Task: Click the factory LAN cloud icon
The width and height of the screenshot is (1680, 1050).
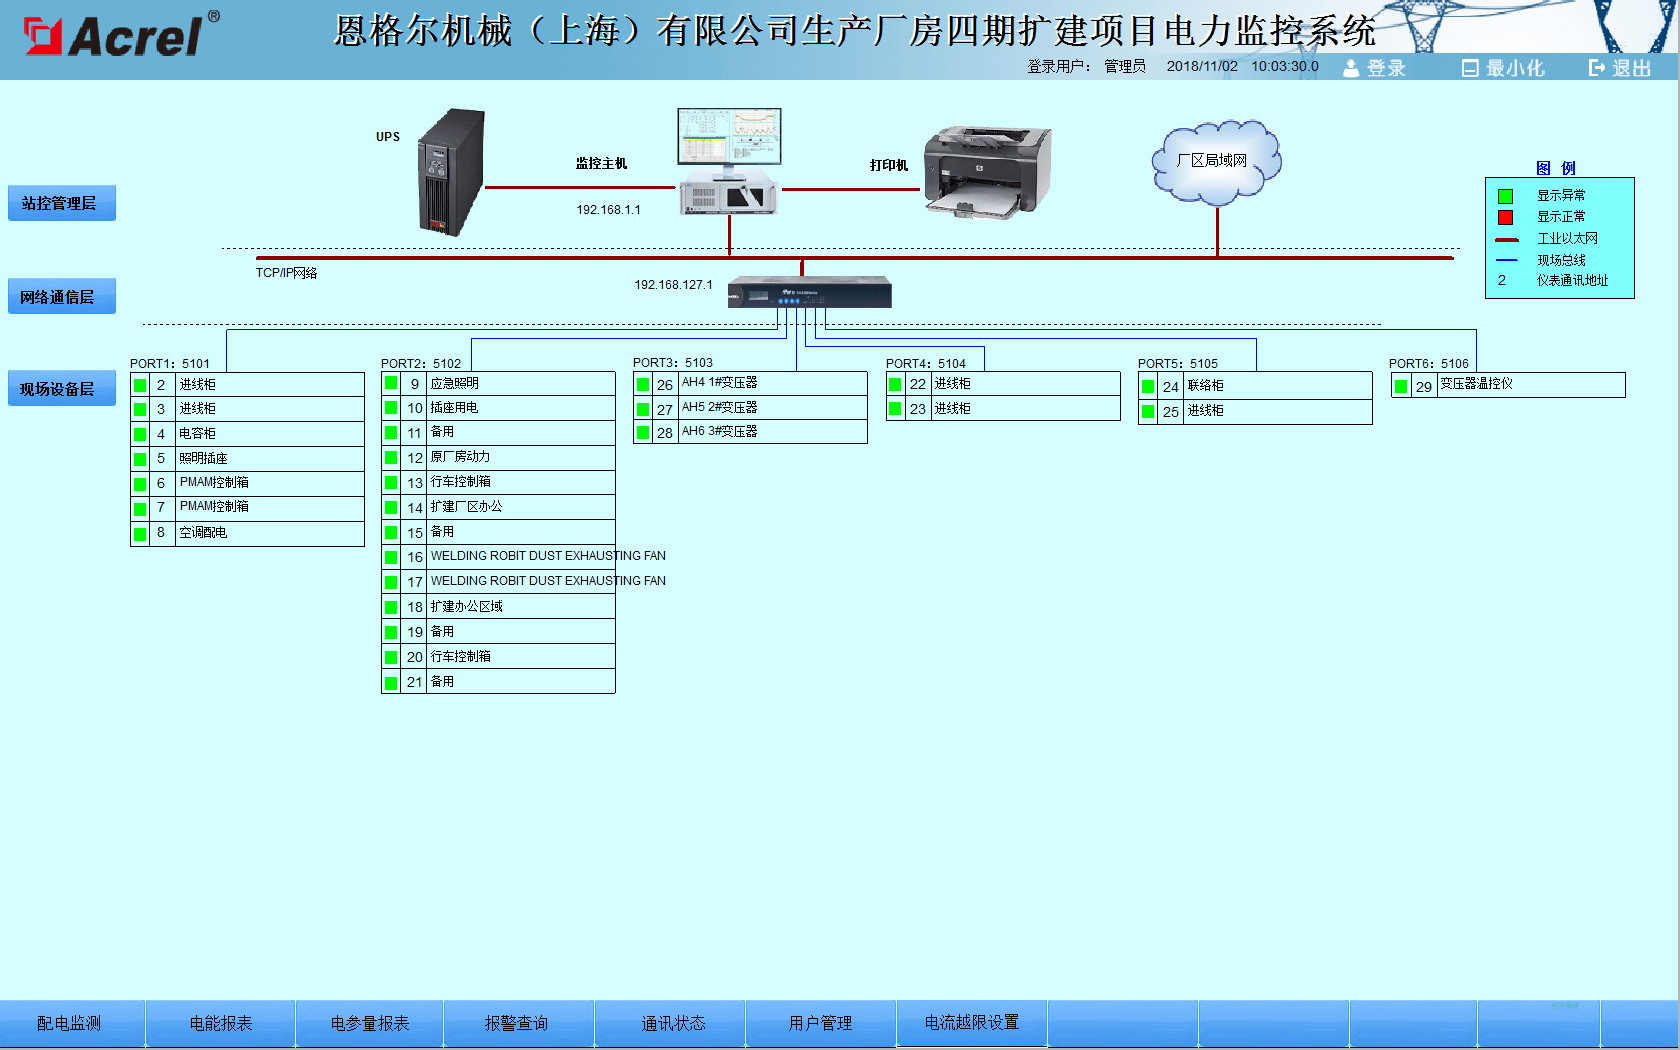Action: point(1215,161)
